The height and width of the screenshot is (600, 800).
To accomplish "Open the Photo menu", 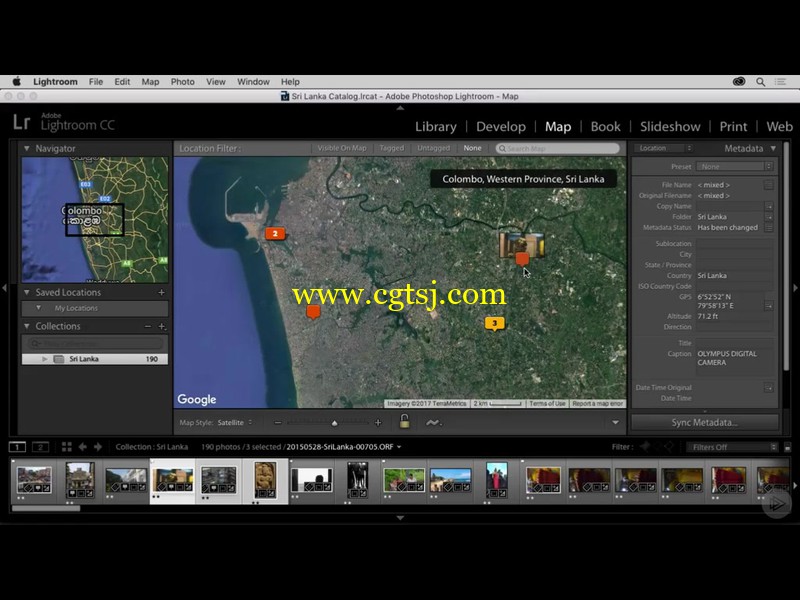I will [x=183, y=82].
